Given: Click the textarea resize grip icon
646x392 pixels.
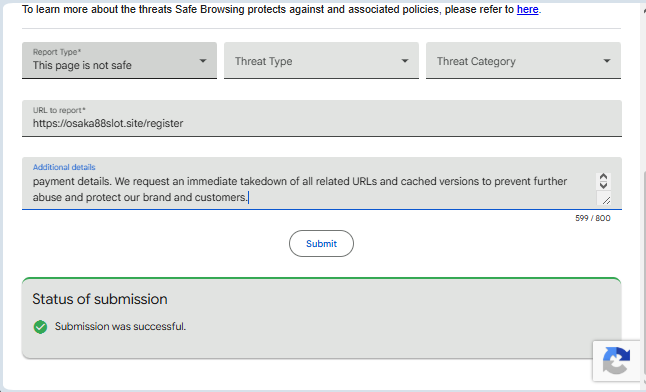Looking at the screenshot, I should coord(606,200).
